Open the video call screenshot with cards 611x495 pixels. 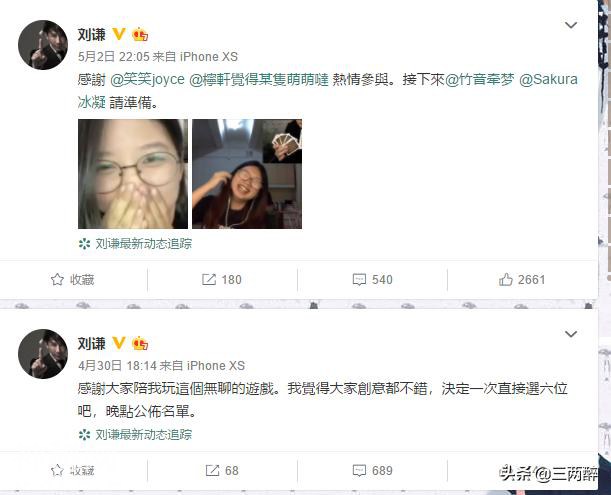[x=247, y=174]
